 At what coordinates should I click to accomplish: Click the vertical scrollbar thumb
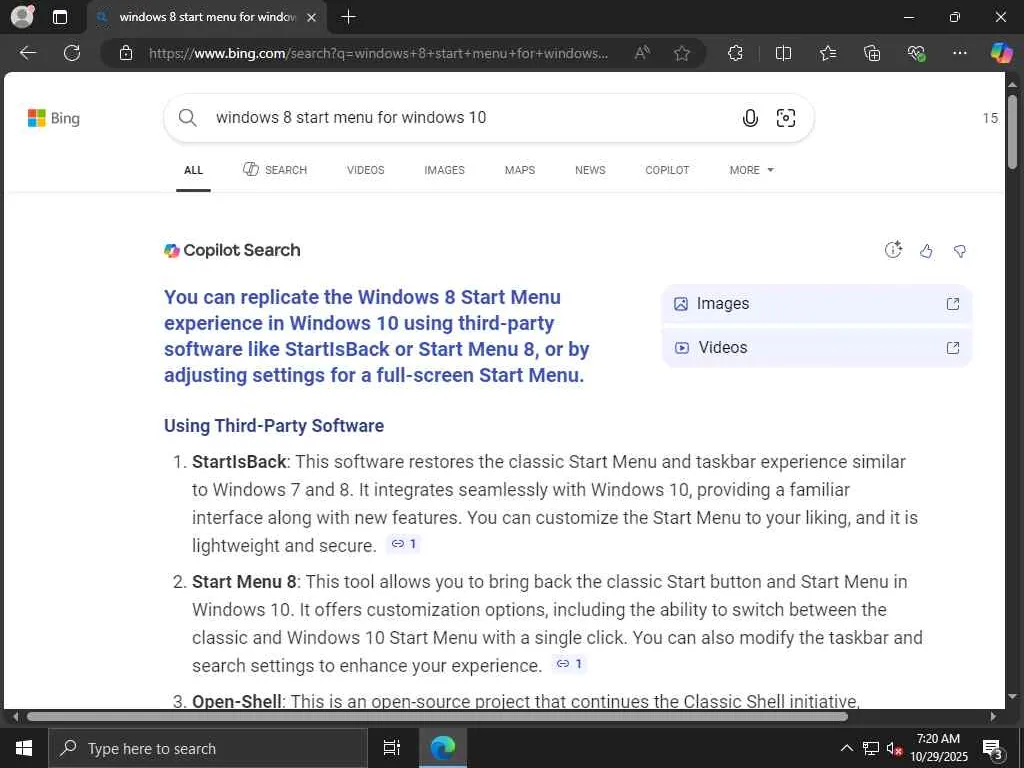[1012, 133]
